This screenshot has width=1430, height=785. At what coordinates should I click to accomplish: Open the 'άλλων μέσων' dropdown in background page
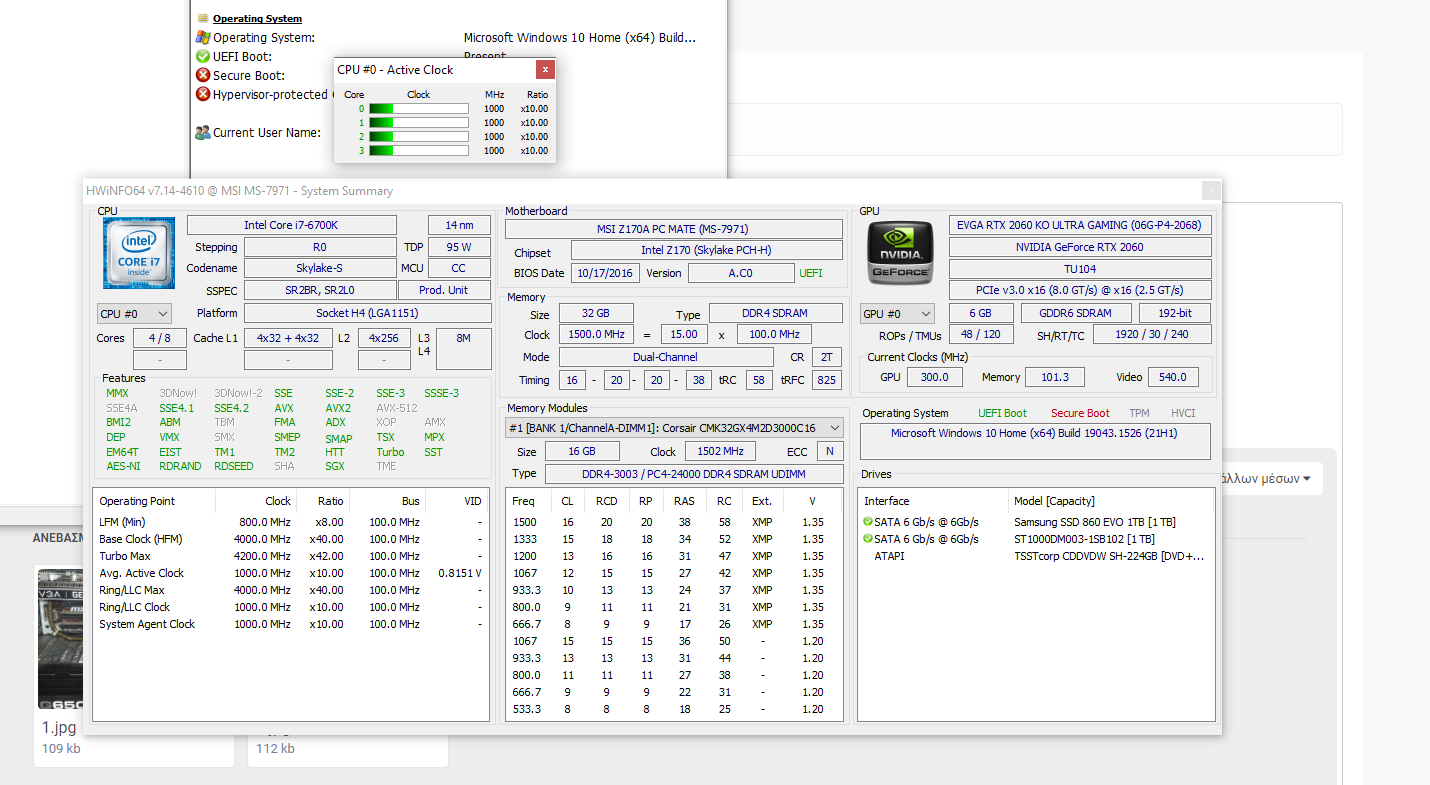click(1265, 479)
